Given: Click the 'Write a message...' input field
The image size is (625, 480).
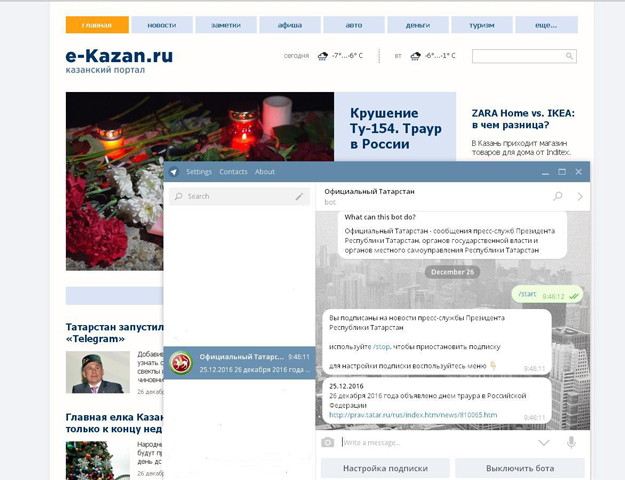Looking at the screenshot, I should (430, 442).
